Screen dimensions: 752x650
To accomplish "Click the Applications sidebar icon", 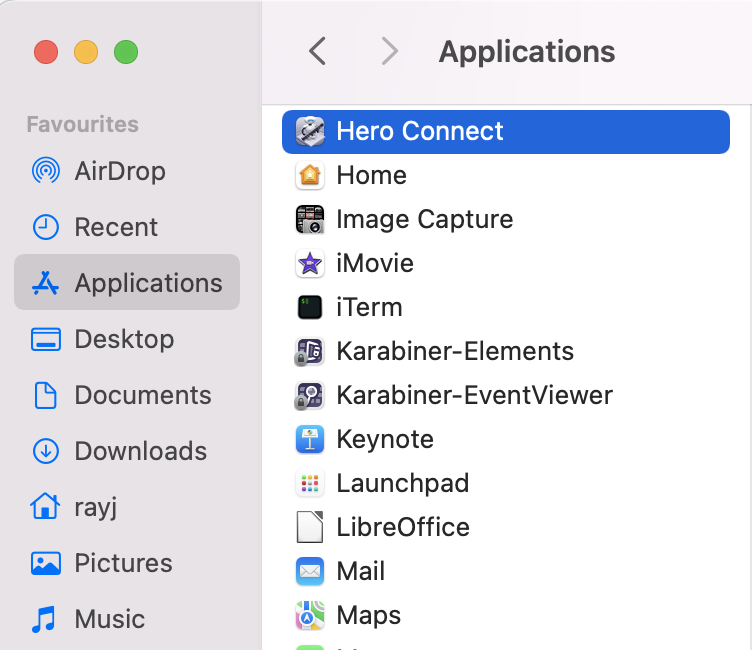I will 46,283.
